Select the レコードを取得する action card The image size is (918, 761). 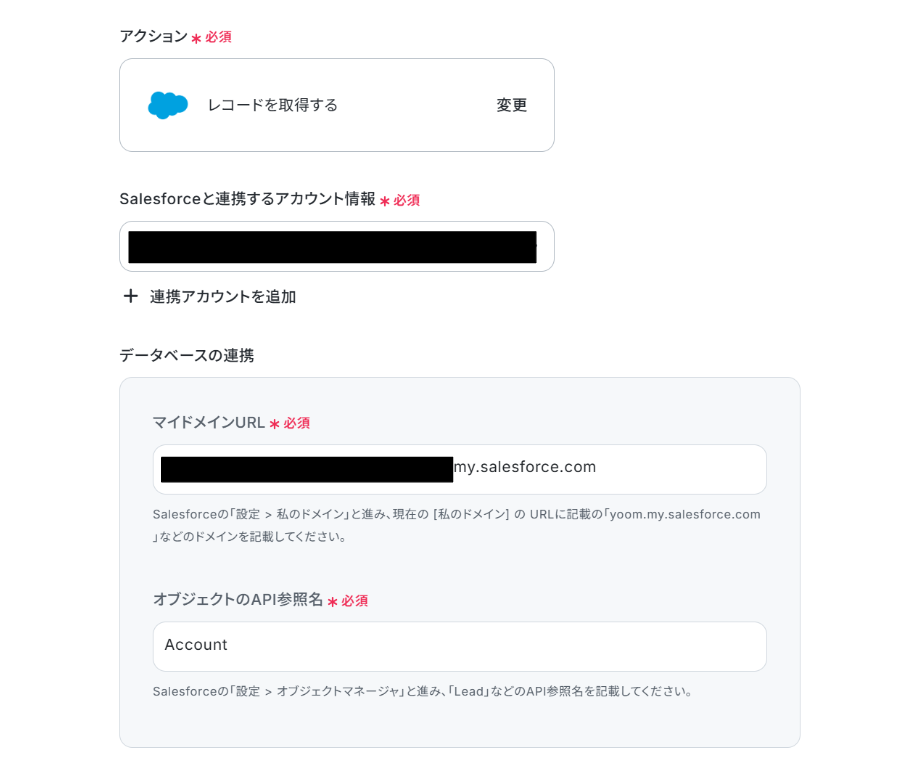click(337, 105)
